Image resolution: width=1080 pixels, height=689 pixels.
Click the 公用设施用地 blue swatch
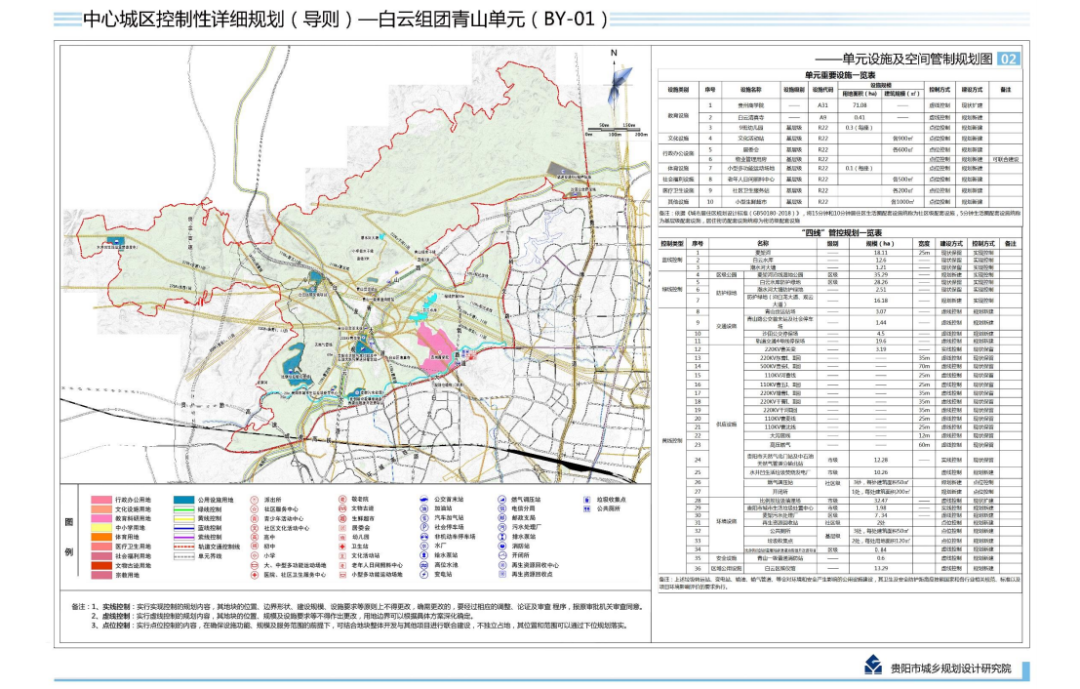[184, 500]
